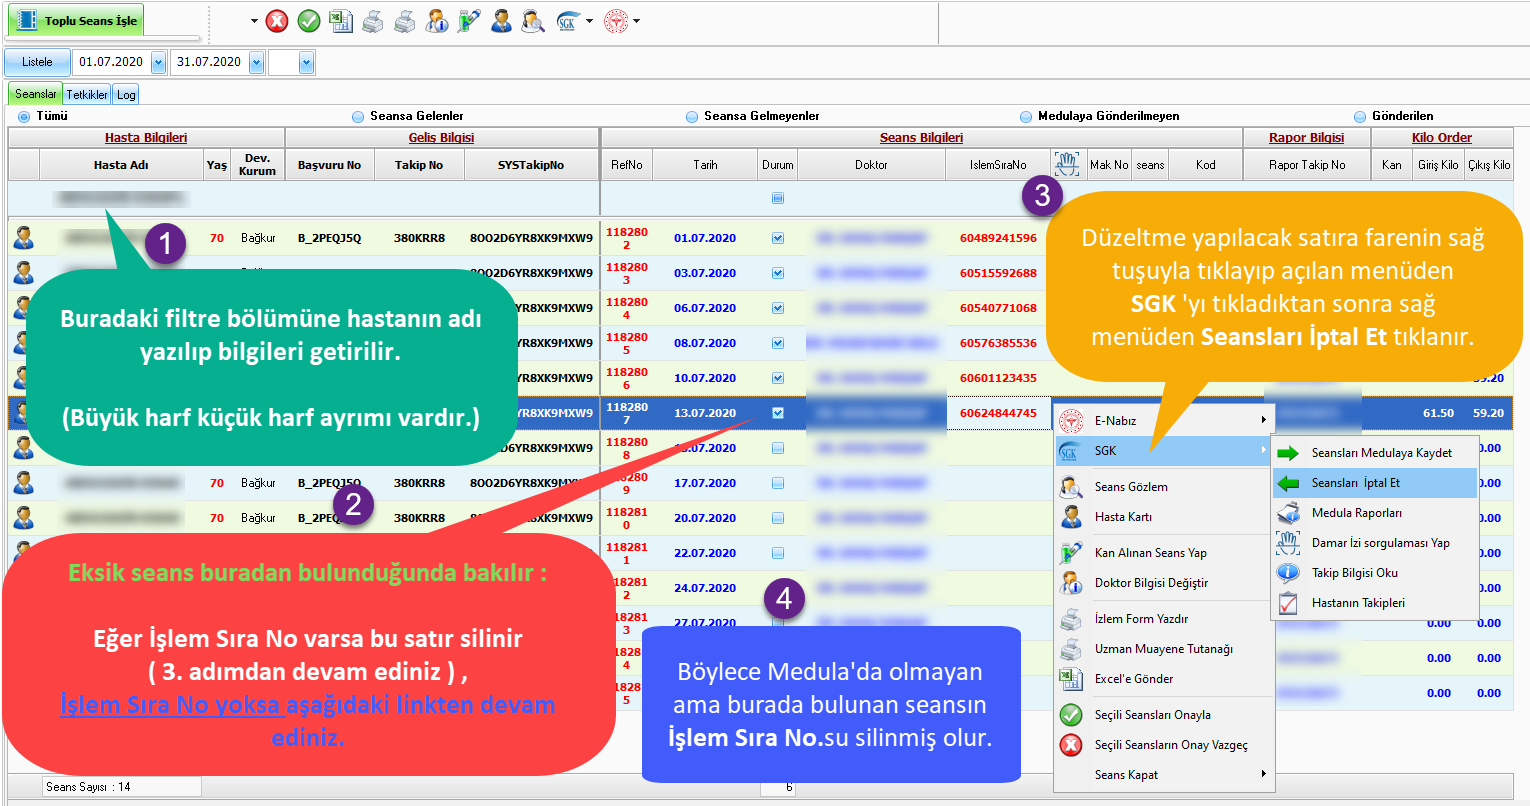Viewport: 1530px width, 806px height.
Task: Open dropdown arrow next to SGK toolbar icon
Action: (589, 21)
